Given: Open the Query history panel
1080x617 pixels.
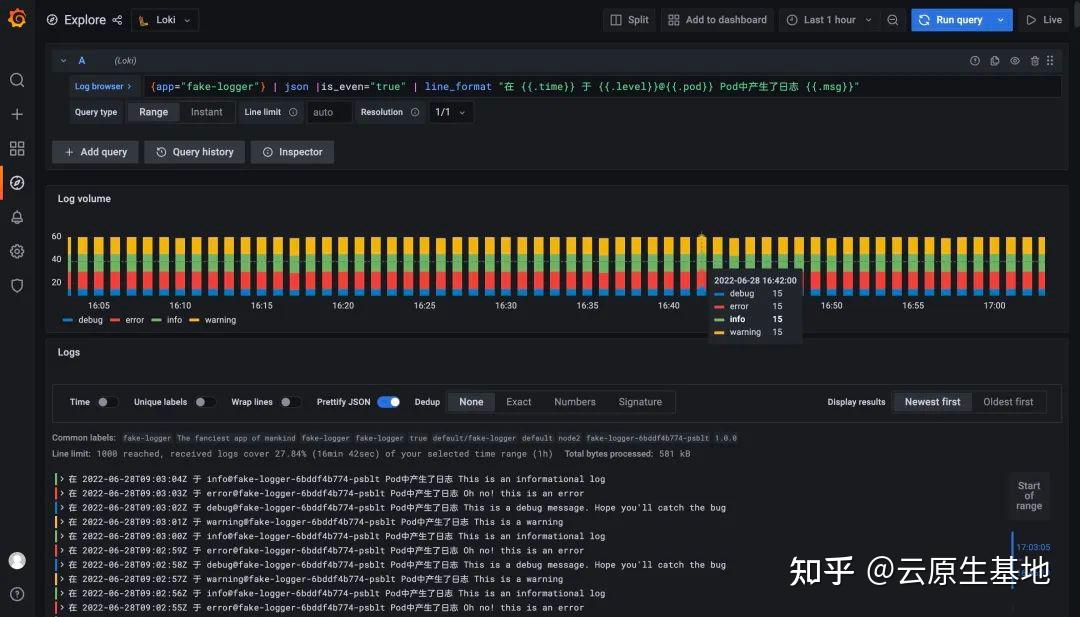Looking at the screenshot, I should tap(194, 152).
